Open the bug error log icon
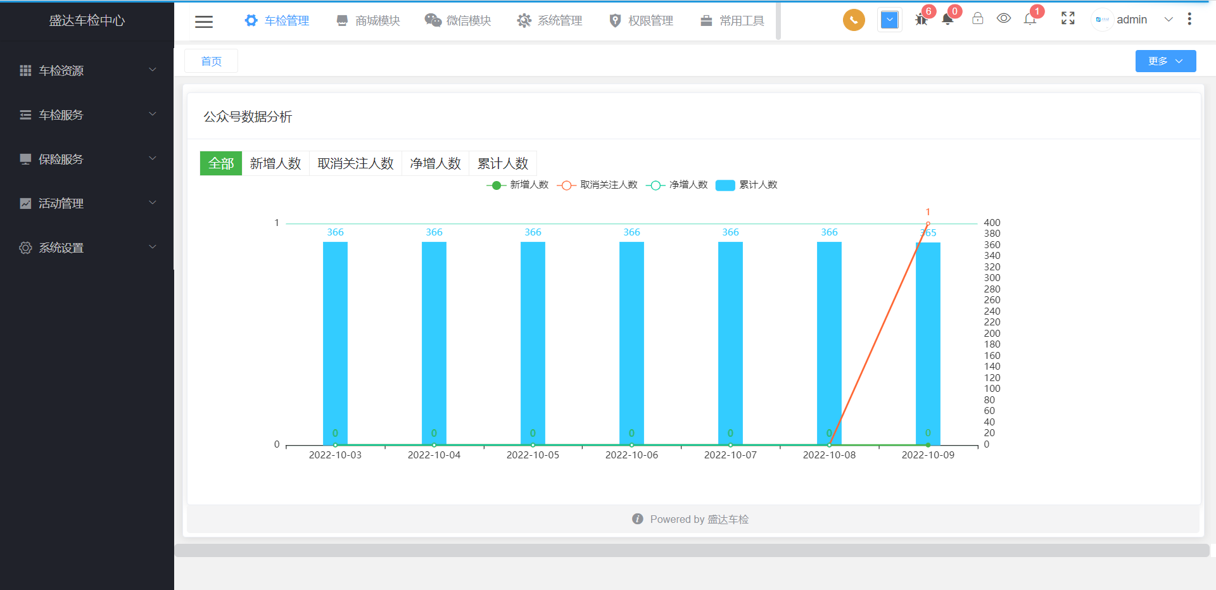 click(921, 20)
